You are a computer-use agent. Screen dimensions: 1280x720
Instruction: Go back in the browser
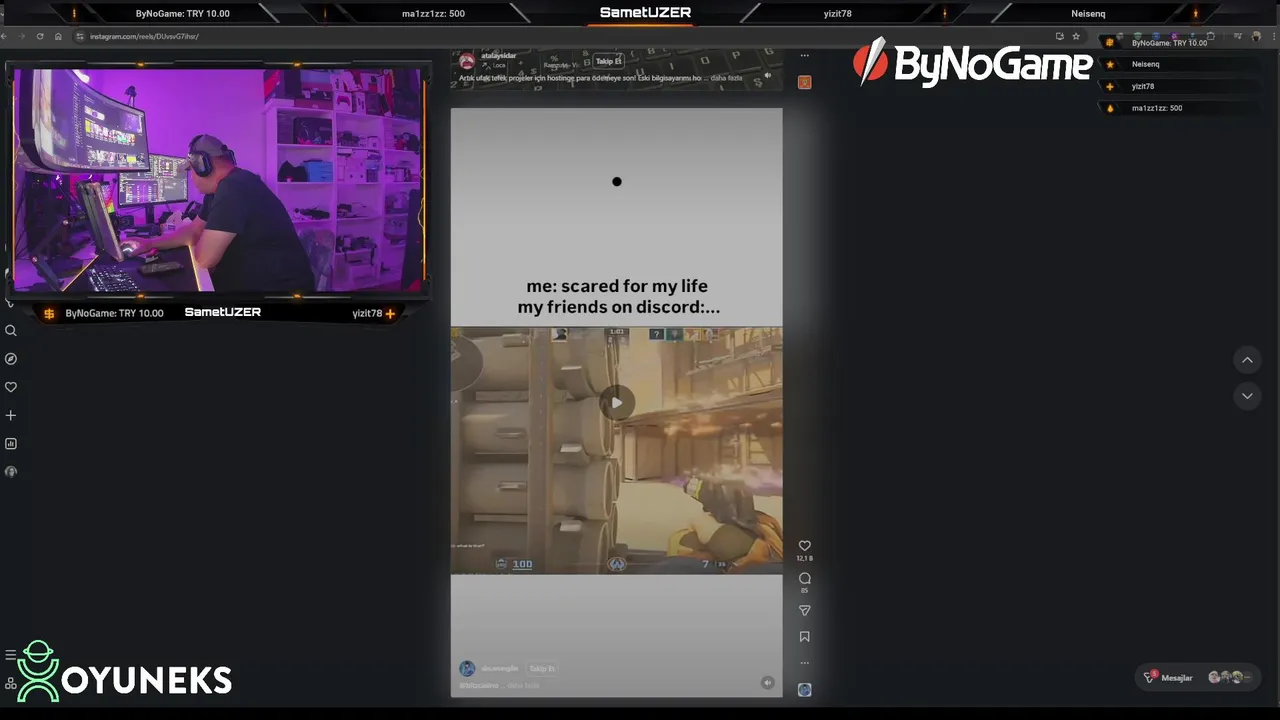[4, 36]
